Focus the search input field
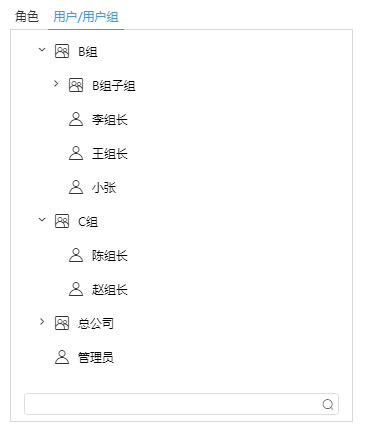The width and height of the screenshot is (370, 439). (x=181, y=404)
